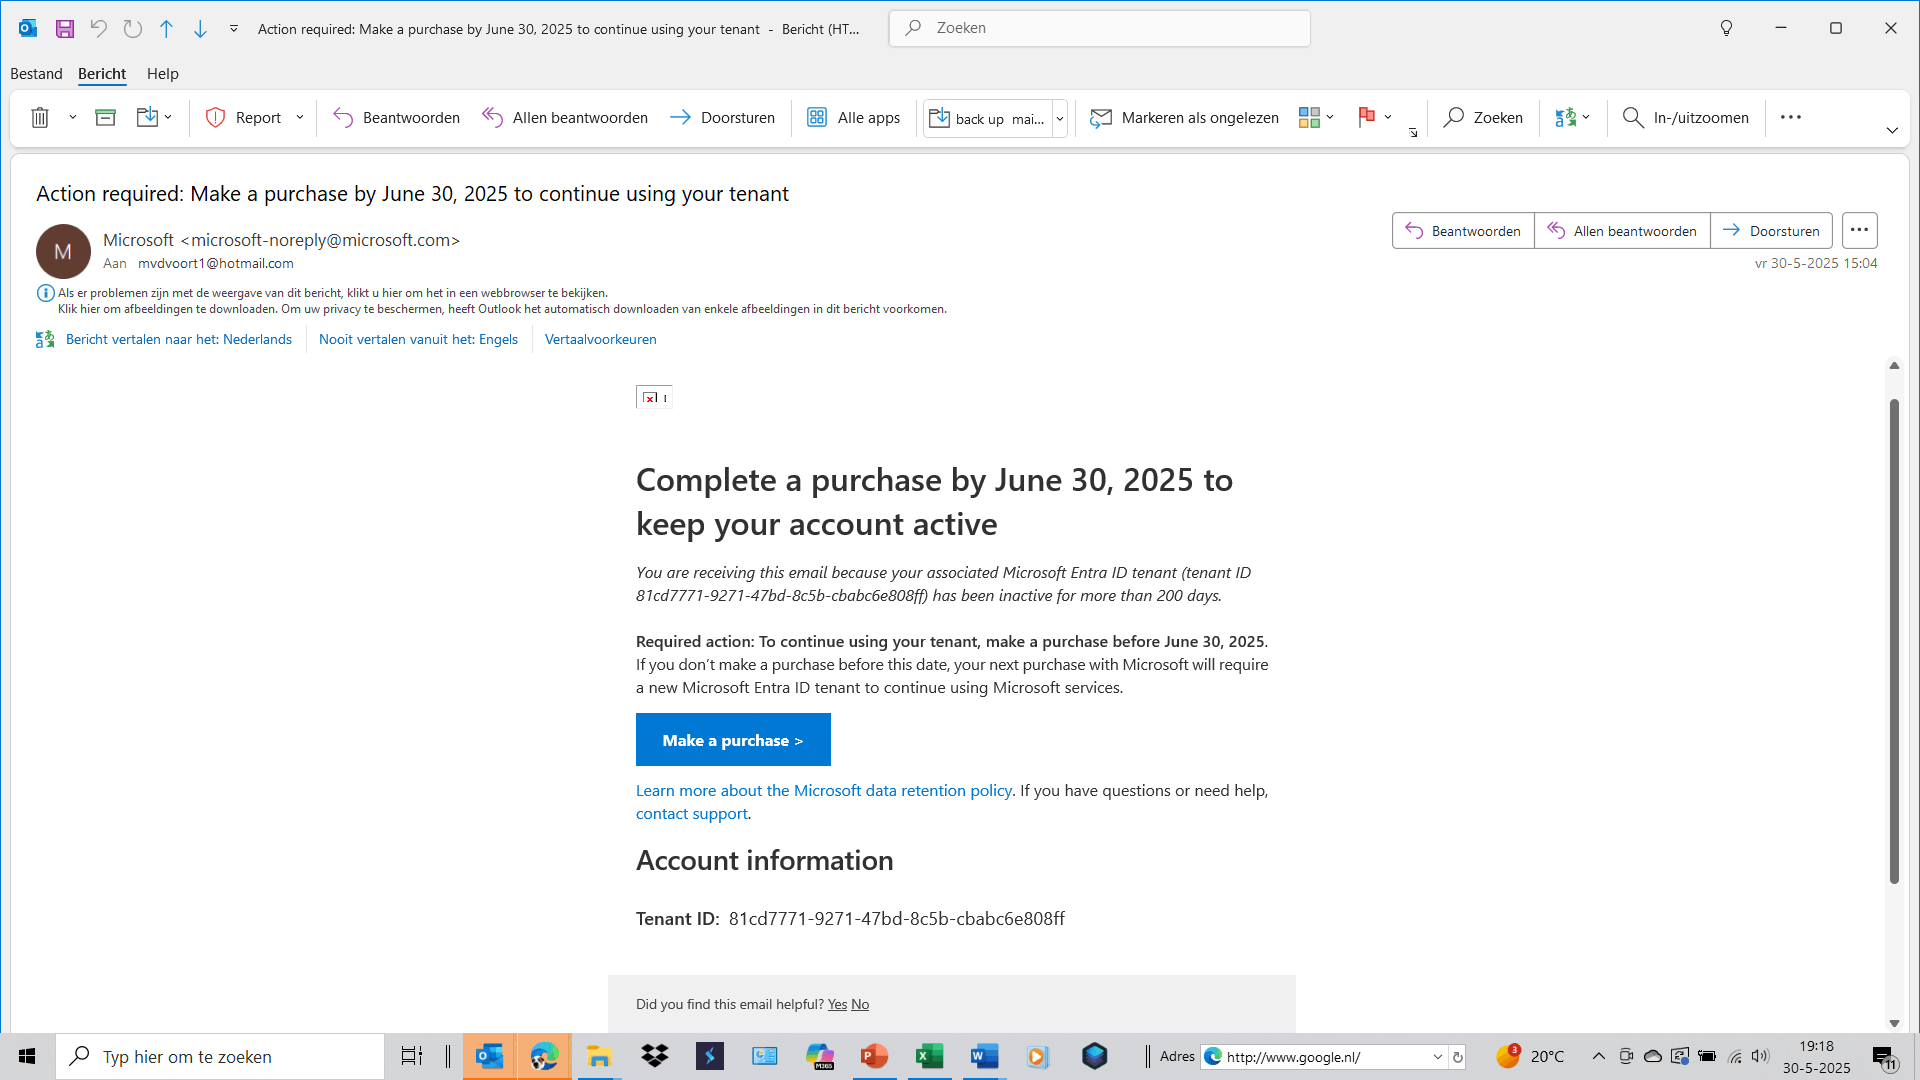This screenshot has width=1920, height=1080.
Task: Open the Bestand menu
Action: point(36,73)
